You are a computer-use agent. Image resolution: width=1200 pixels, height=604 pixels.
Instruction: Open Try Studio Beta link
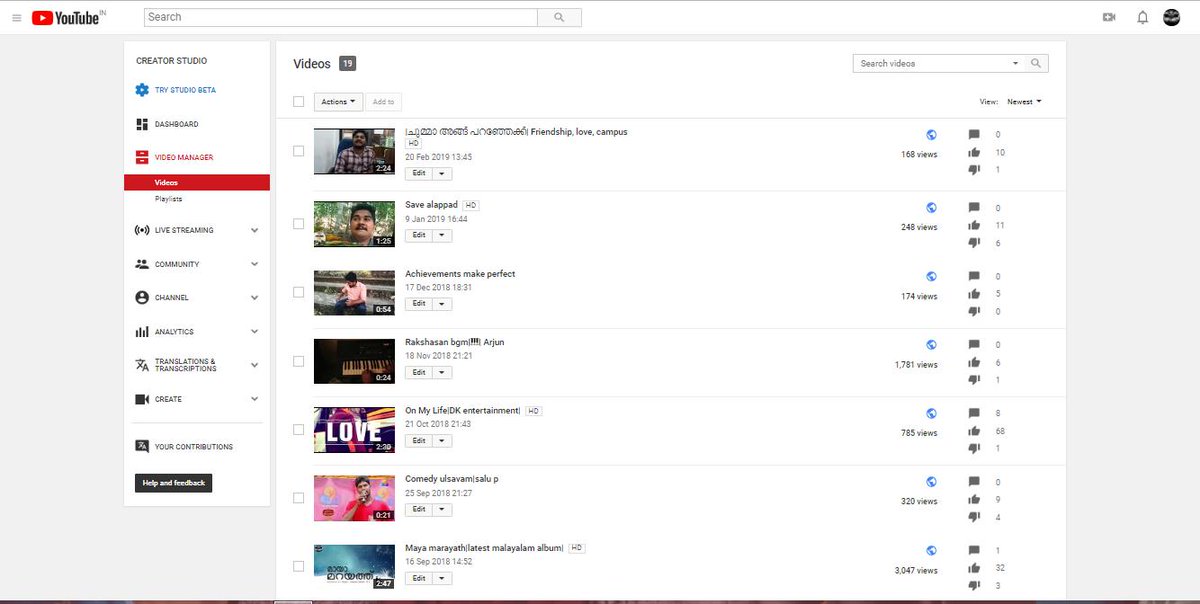pyautogui.click(x=185, y=90)
